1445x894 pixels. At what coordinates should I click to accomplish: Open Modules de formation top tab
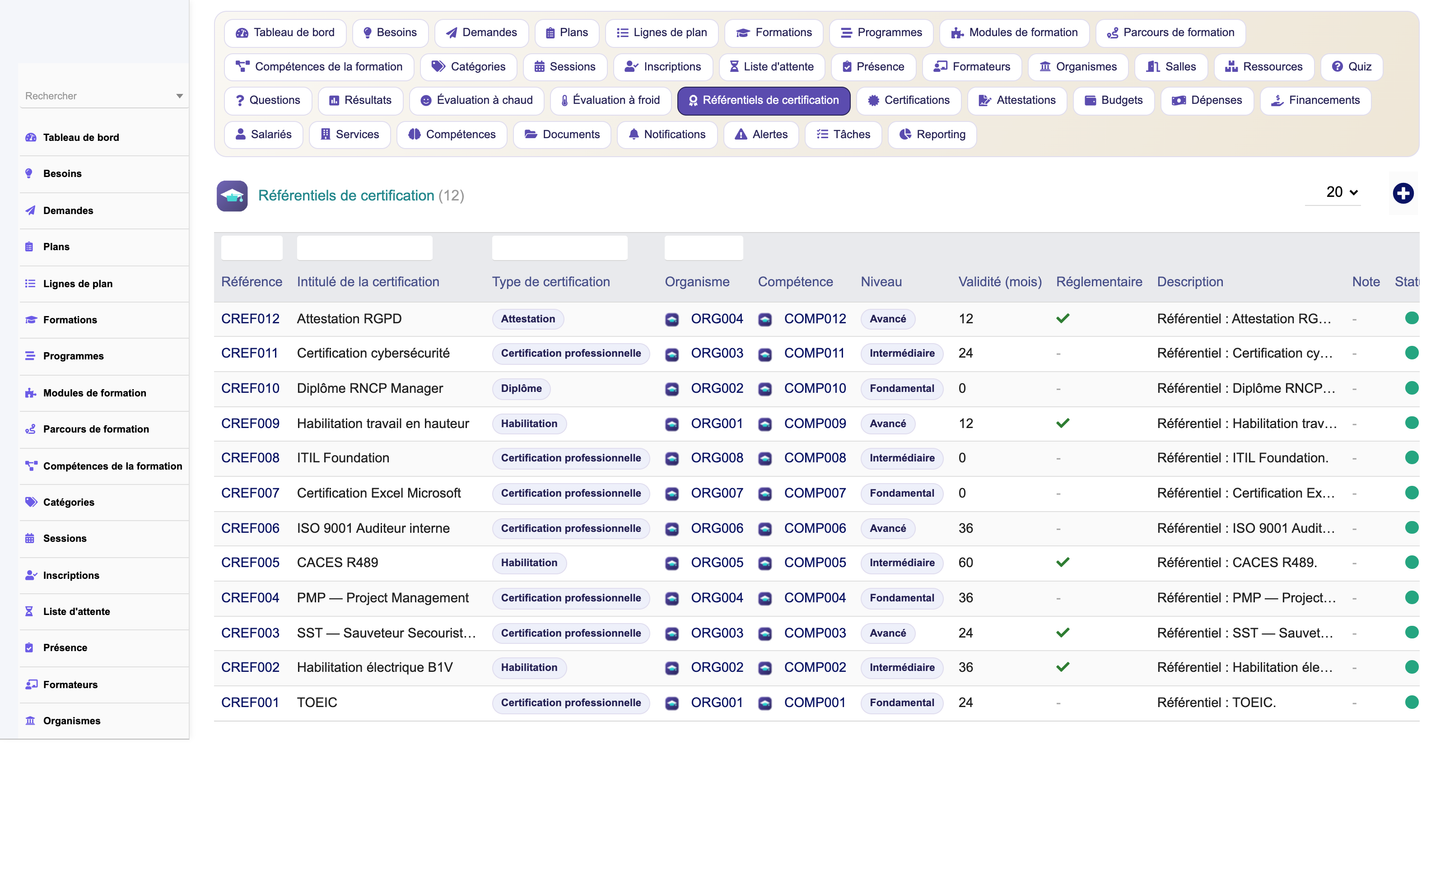tap(1014, 33)
